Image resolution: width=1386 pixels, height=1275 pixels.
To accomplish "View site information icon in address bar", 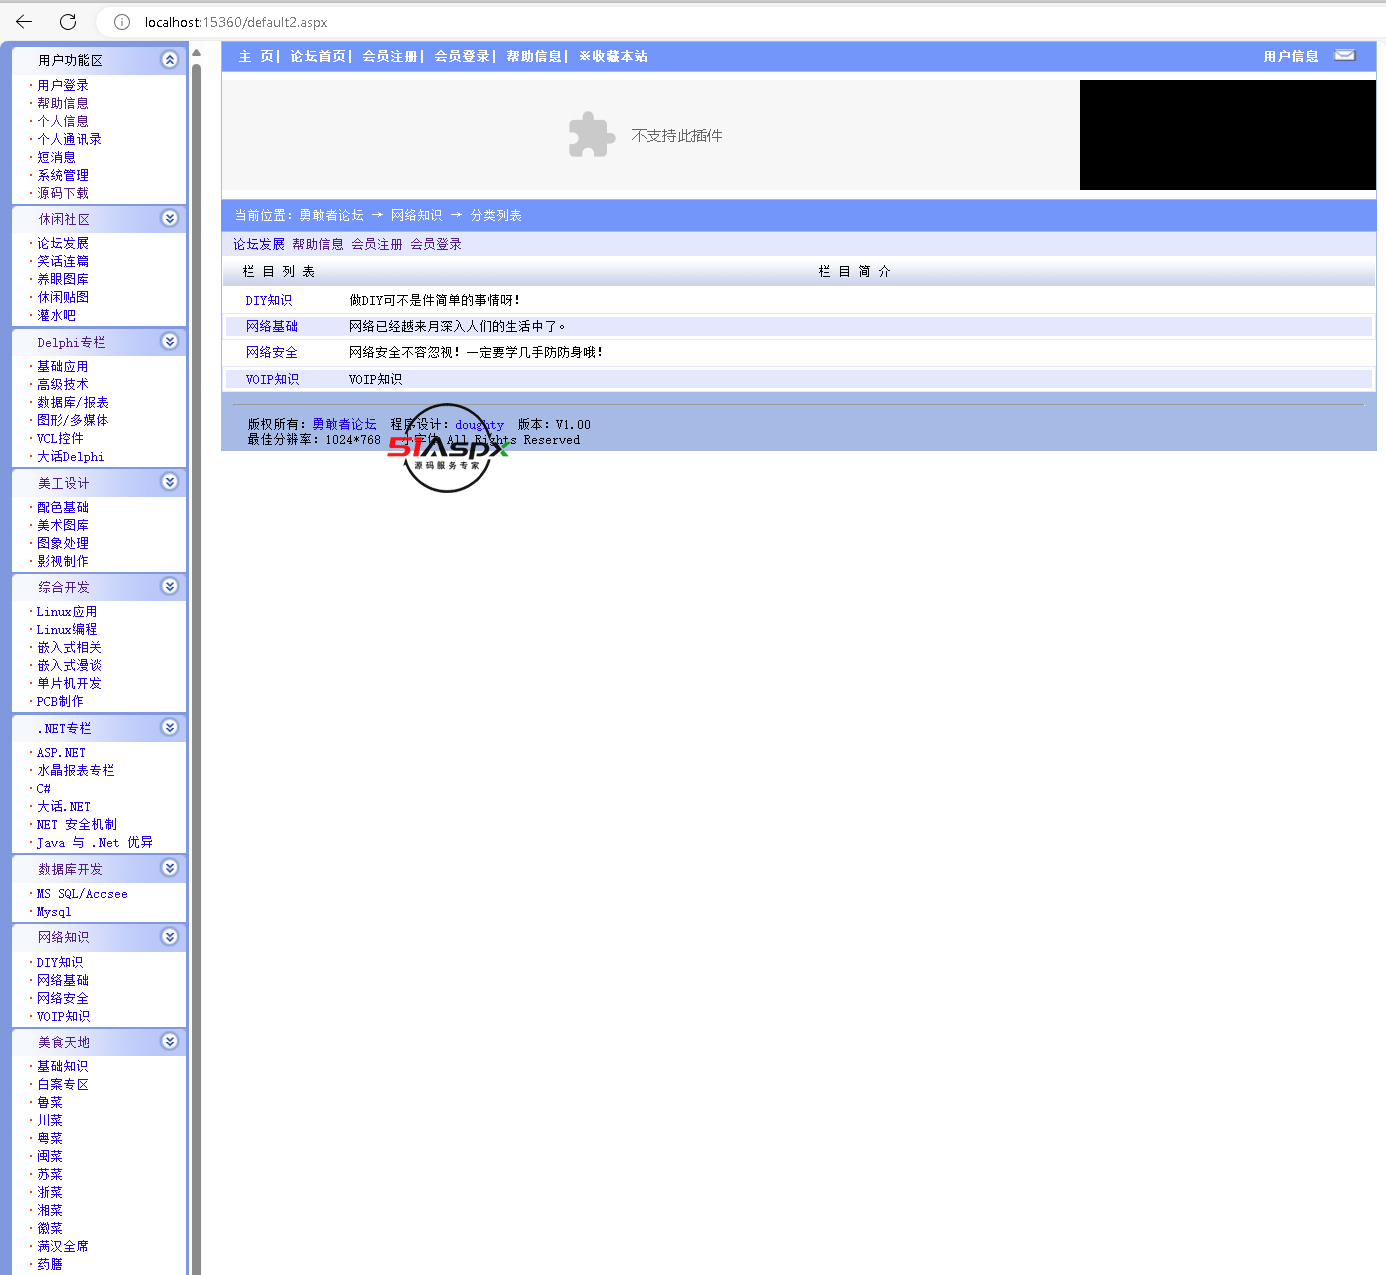I will coord(122,22).
